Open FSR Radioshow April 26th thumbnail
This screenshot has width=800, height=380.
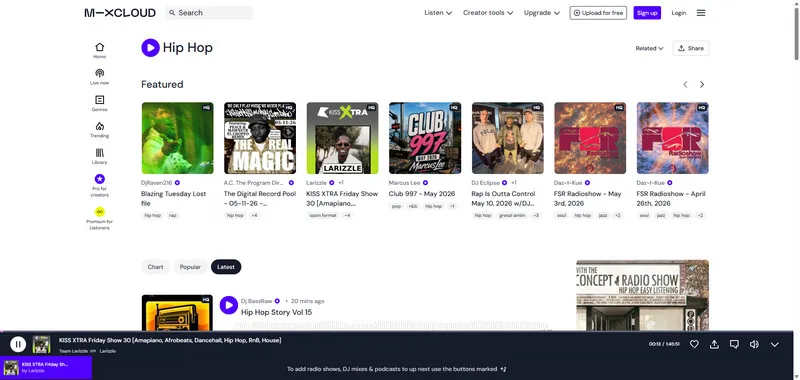(x=672, y=138)
